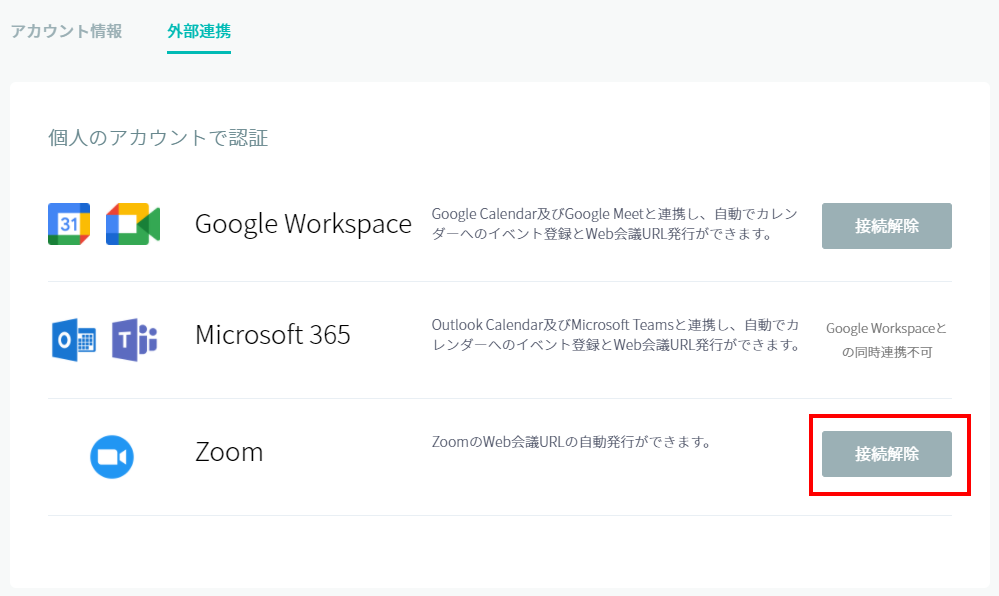Click the 個人のアカウントで認証 heading
This screenshot has width=999, height=596.
click(158, 138)
